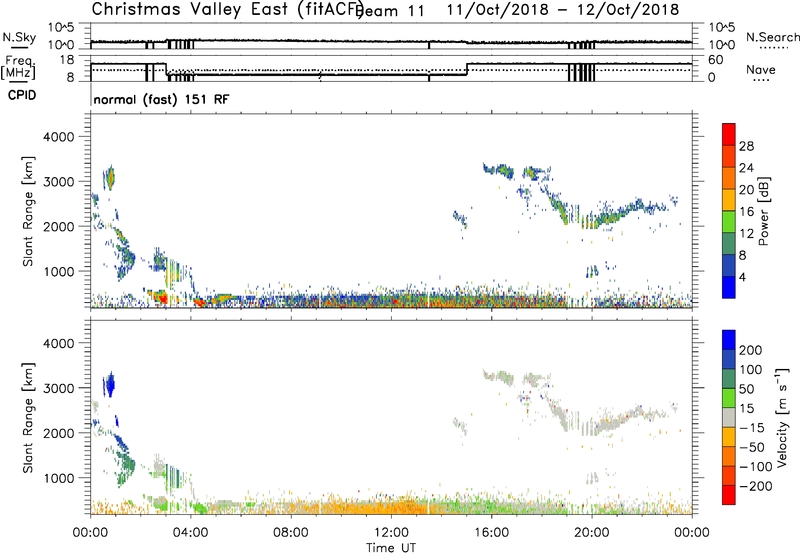The width and height of the screenshot is (800, 554).
Task: Click the '12' tick on Power colorbar
Action: [746, 234]
